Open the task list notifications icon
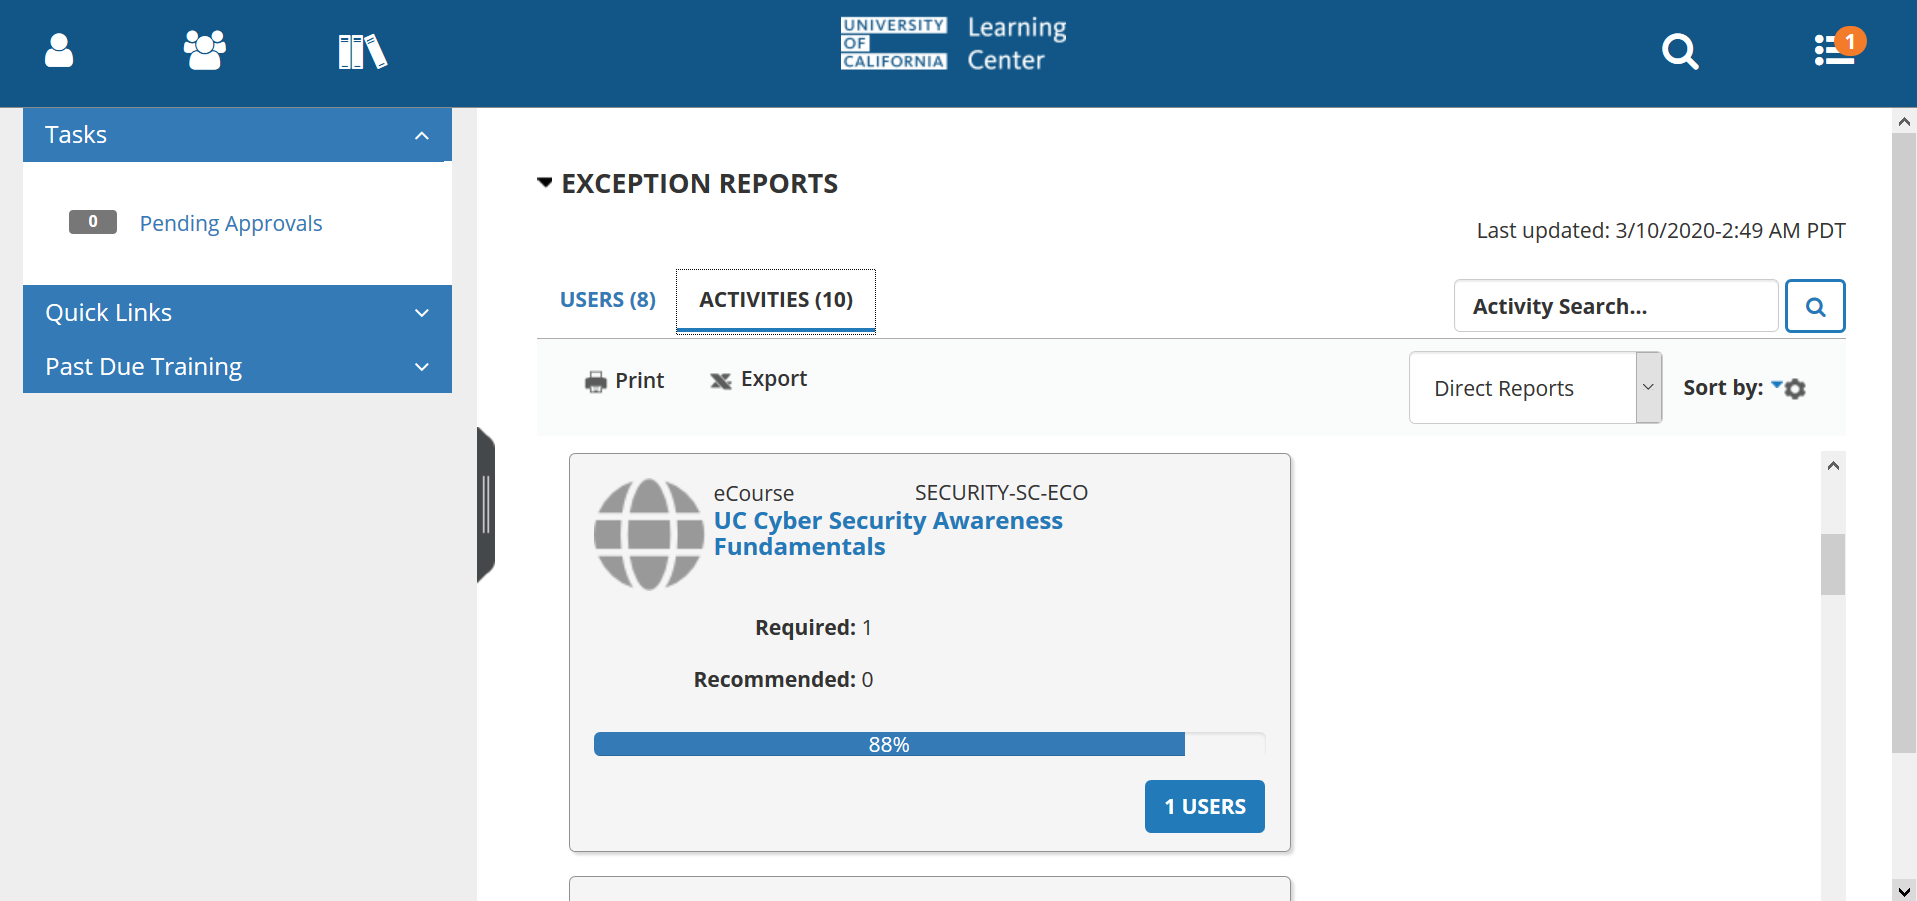The height and width of the screenshot is (901, 1917). click(x=1839, y=47)
